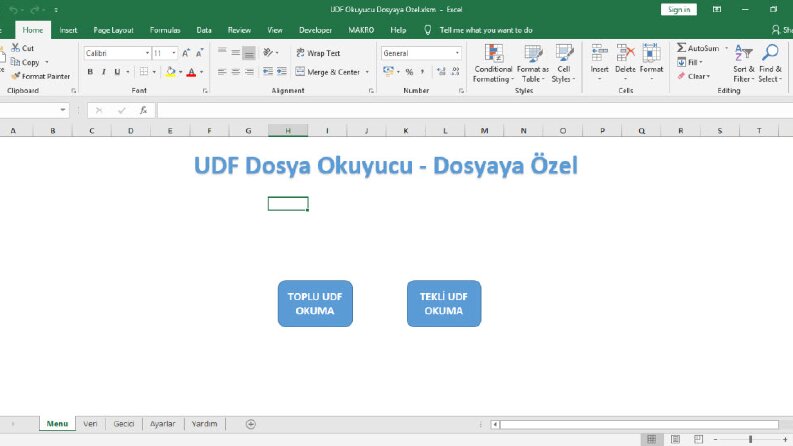Open Find & Select menu
This screenshot has height=446, width=793.
[770, 63]
